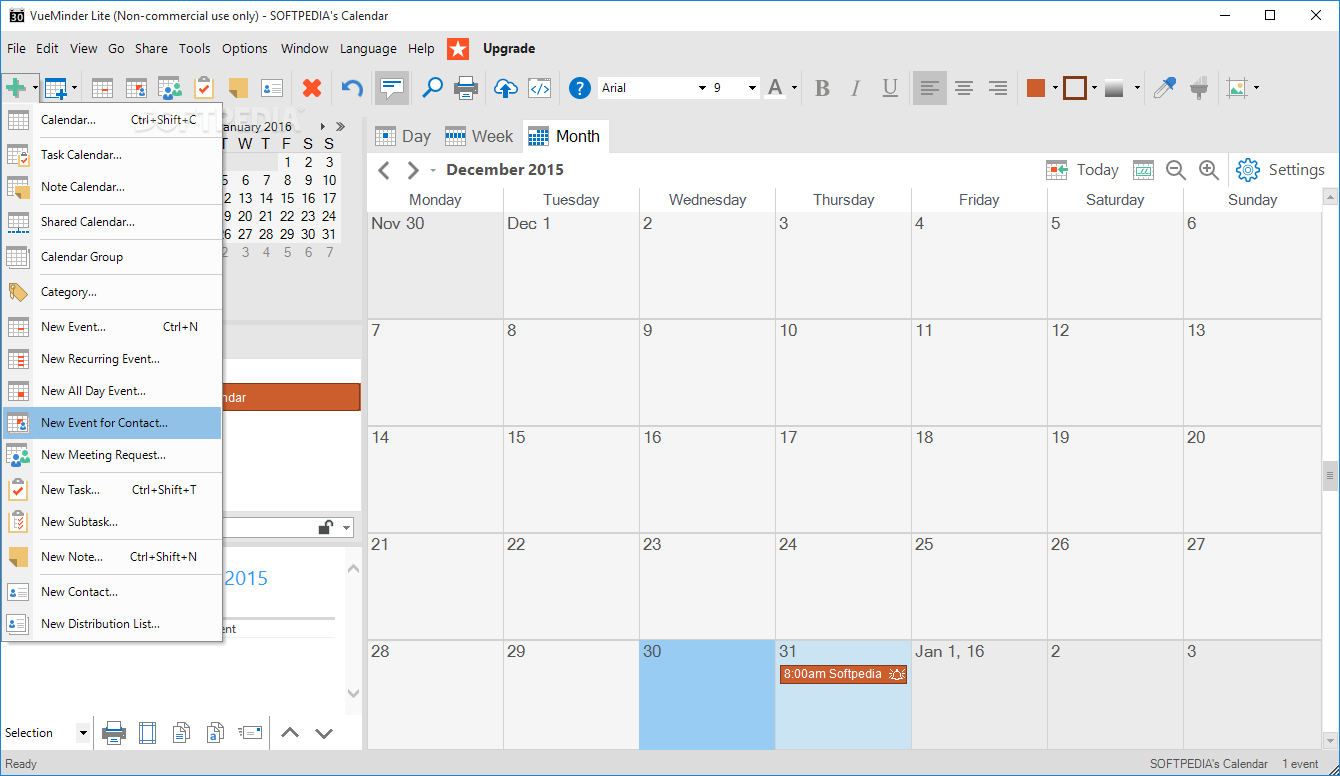Image resolution: width=1340 pixels, height=776 pixels.
Task: Click the 8:00am Softpedia event
Action: [x=843, y=674]
